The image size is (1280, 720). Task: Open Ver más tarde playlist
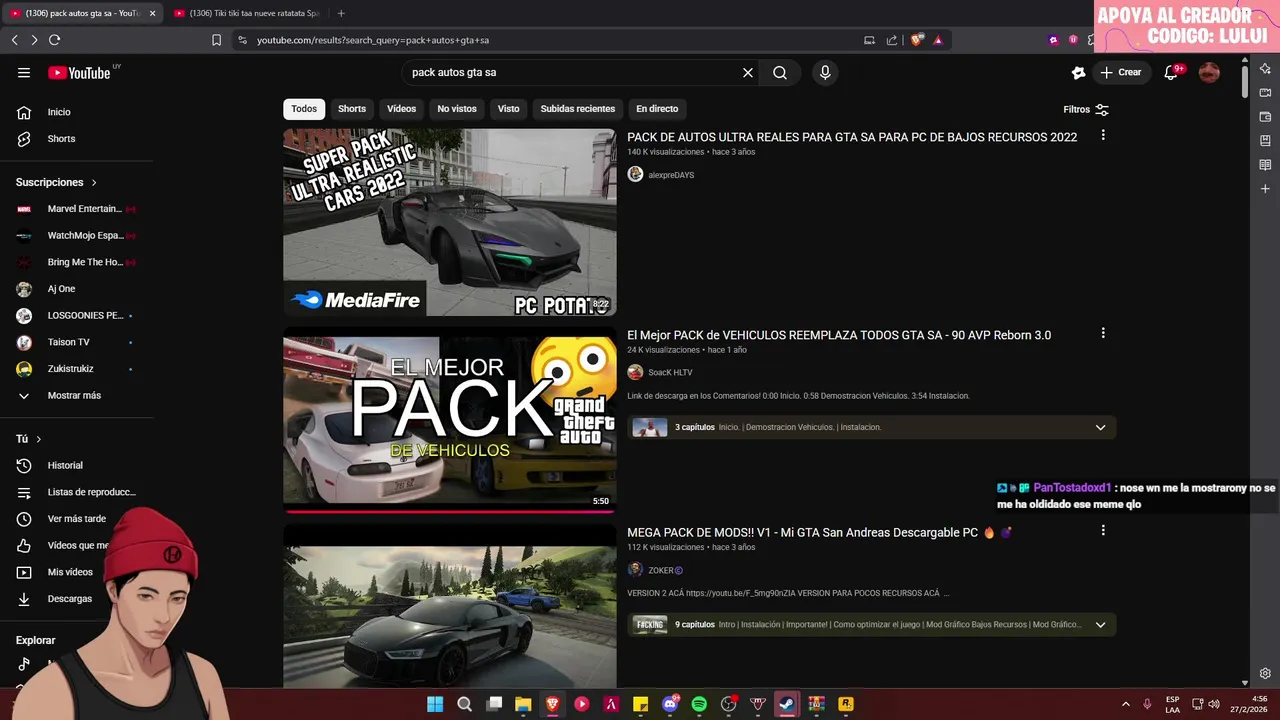tap(77, 519)
